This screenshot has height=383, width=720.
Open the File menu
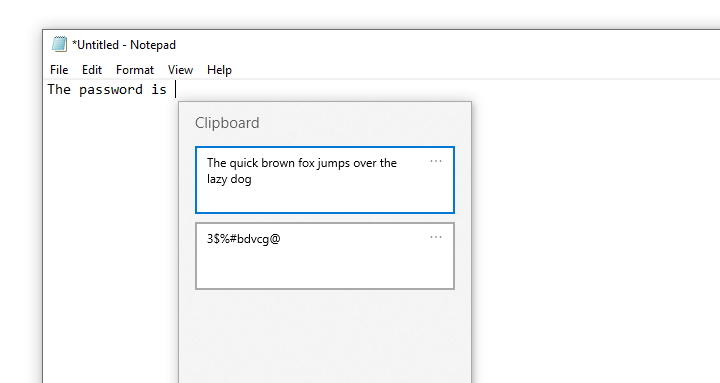[59, 70]
